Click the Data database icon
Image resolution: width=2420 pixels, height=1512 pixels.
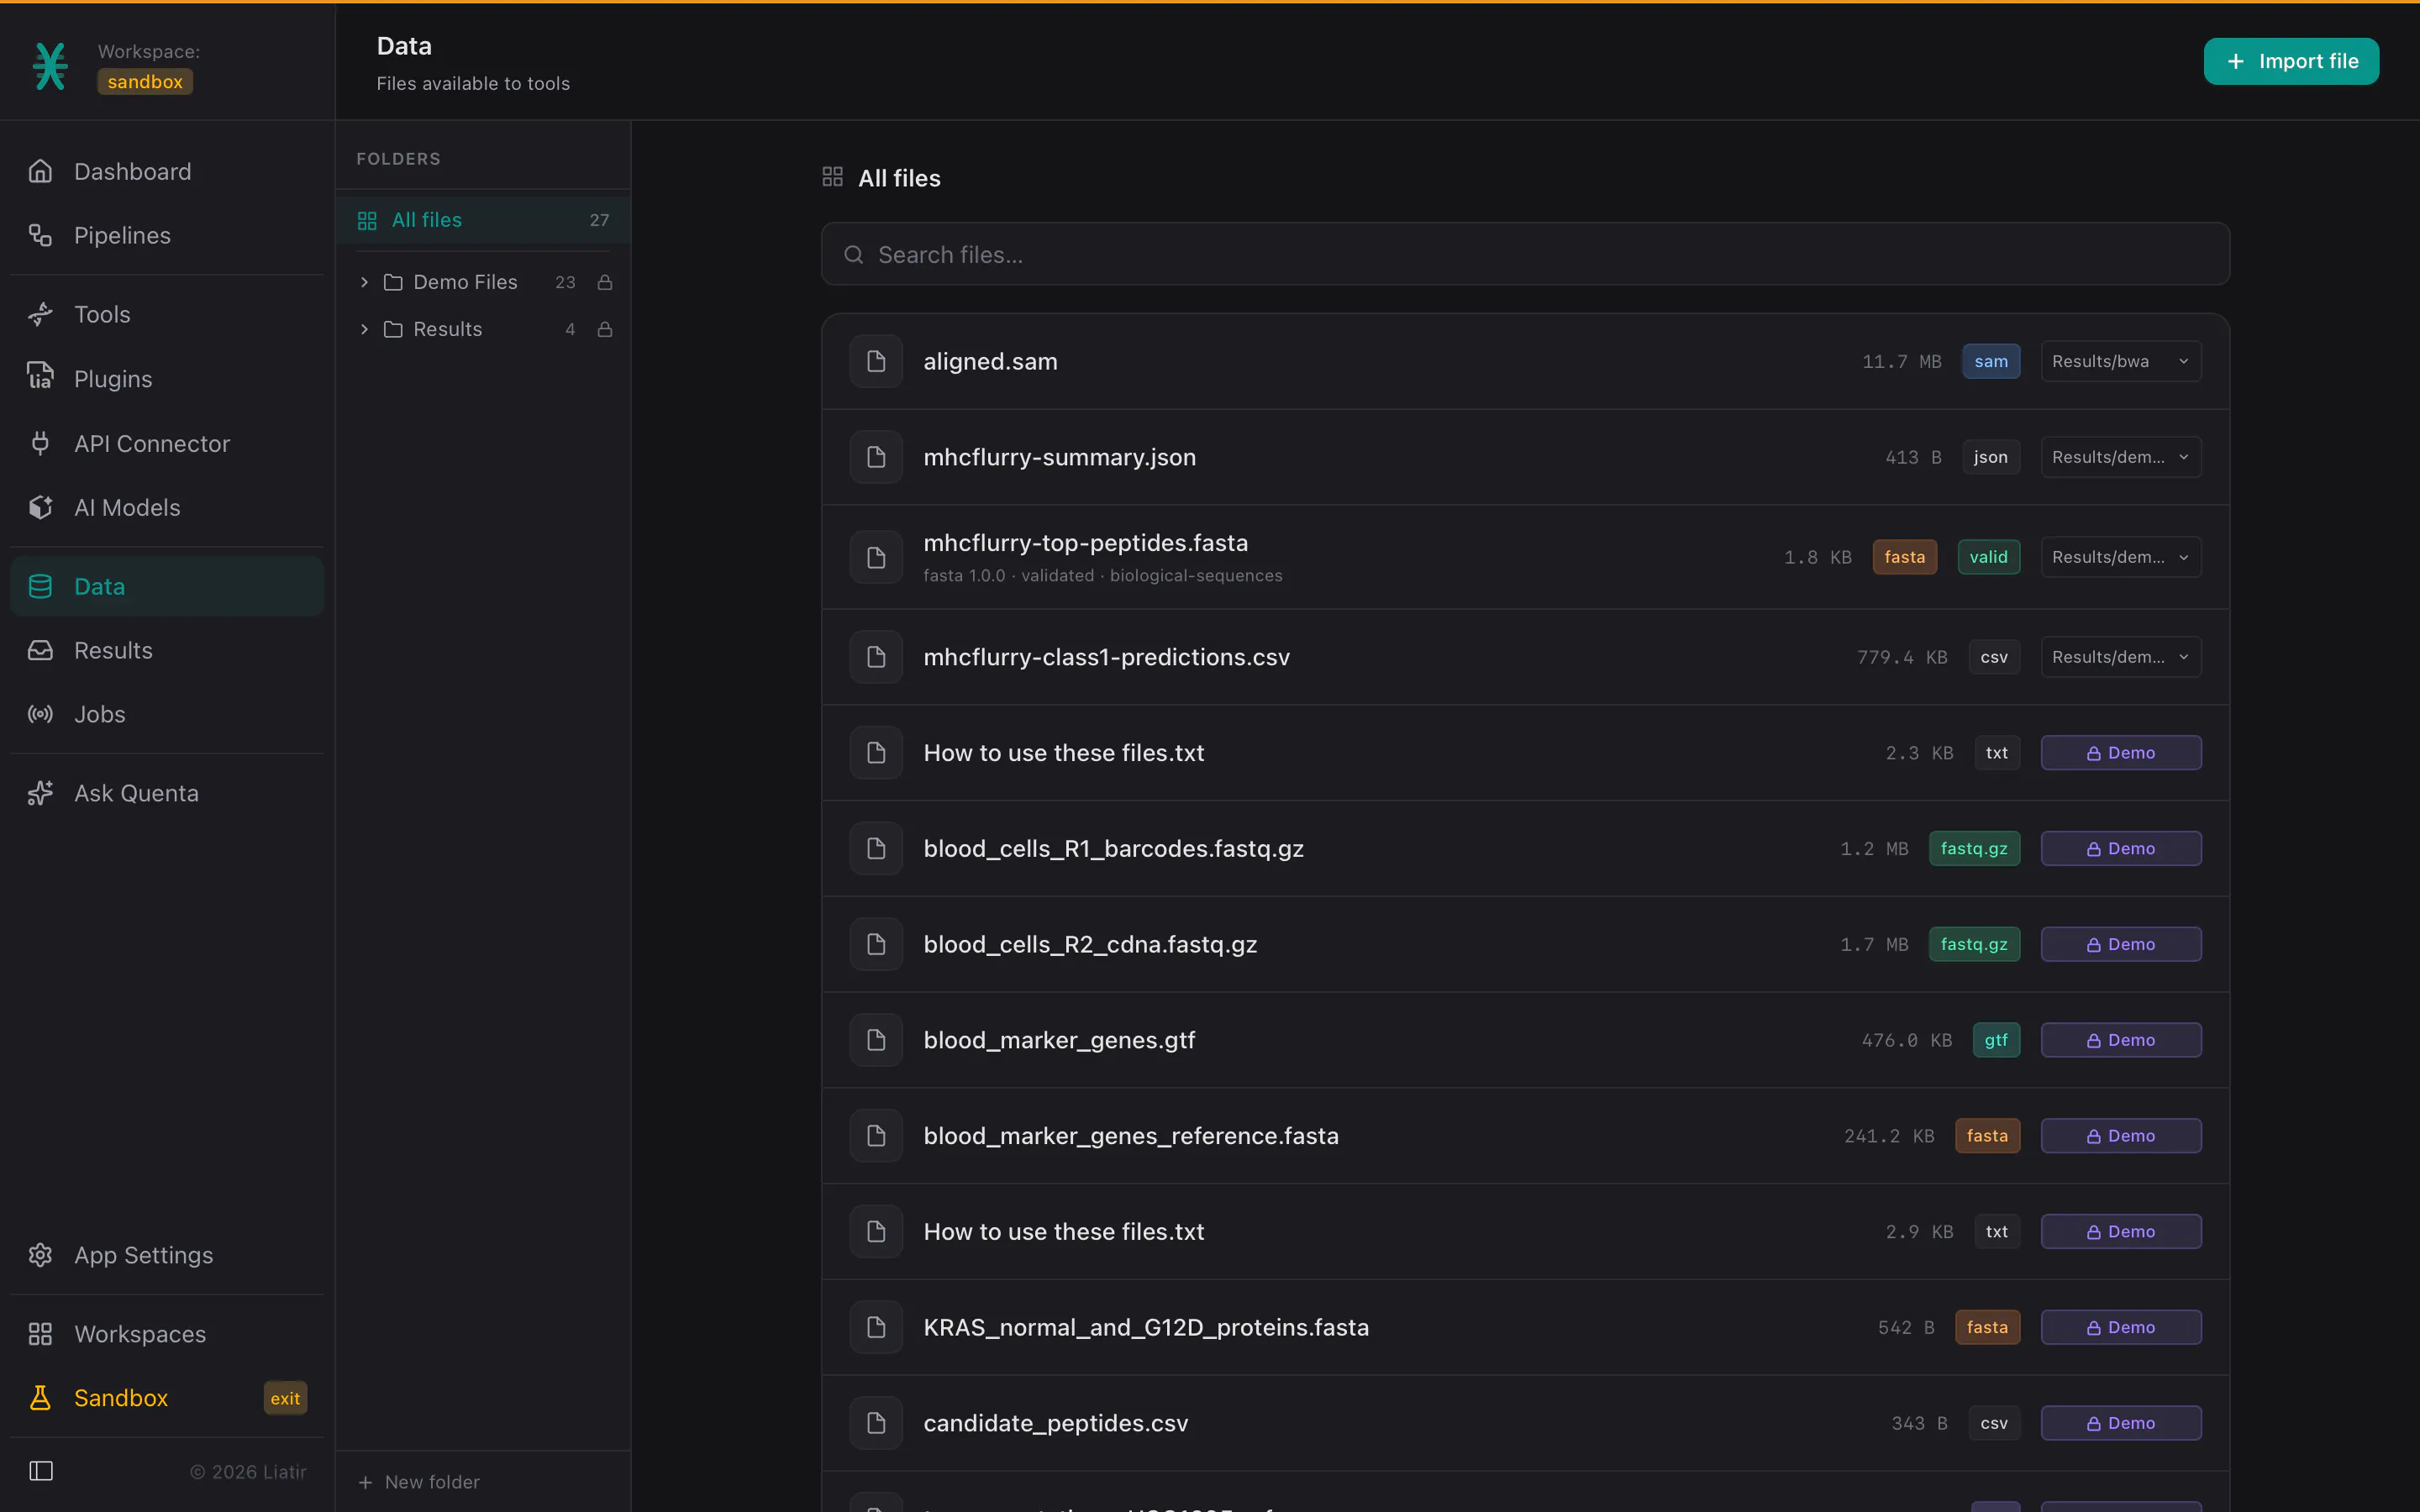[40, 586]
